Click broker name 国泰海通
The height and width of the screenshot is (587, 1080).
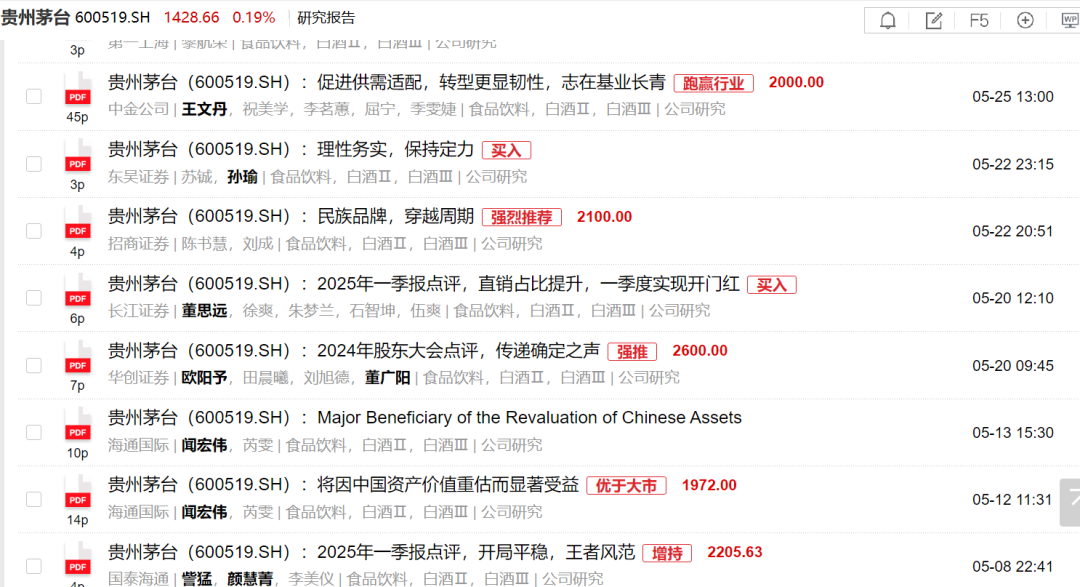(x=138, y=579)
